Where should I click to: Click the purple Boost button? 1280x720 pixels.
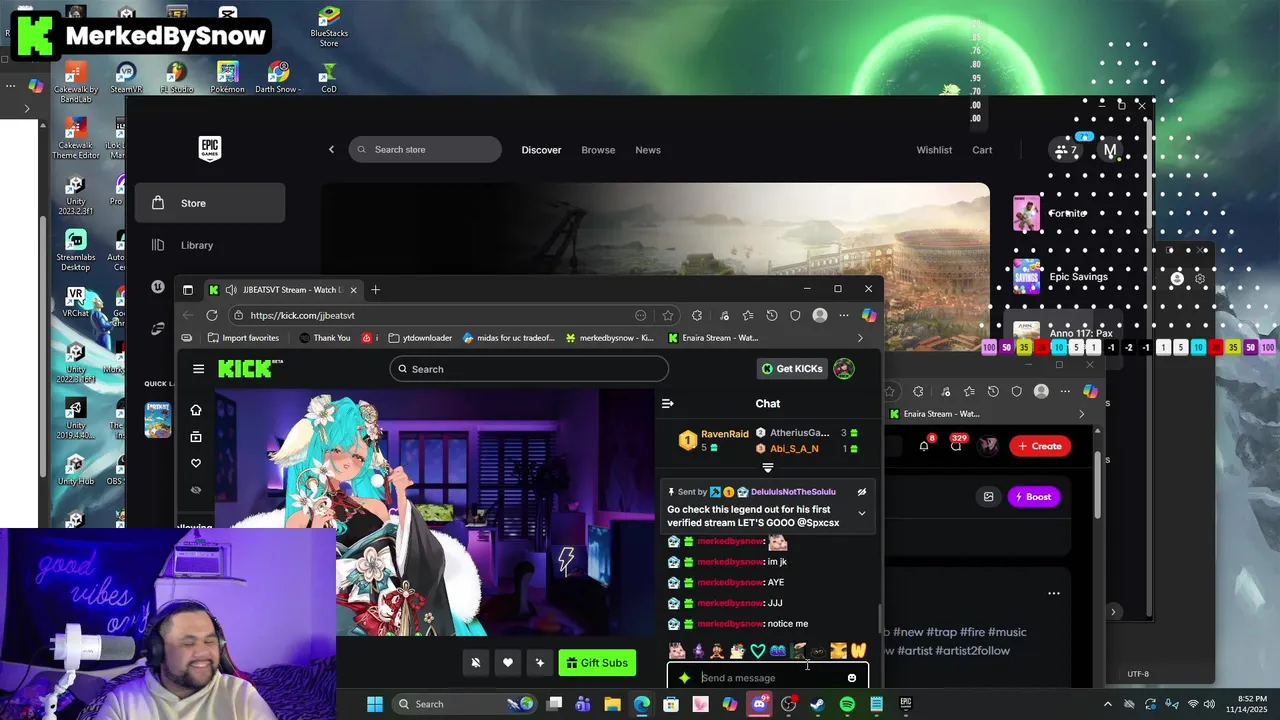point(1032,497)
